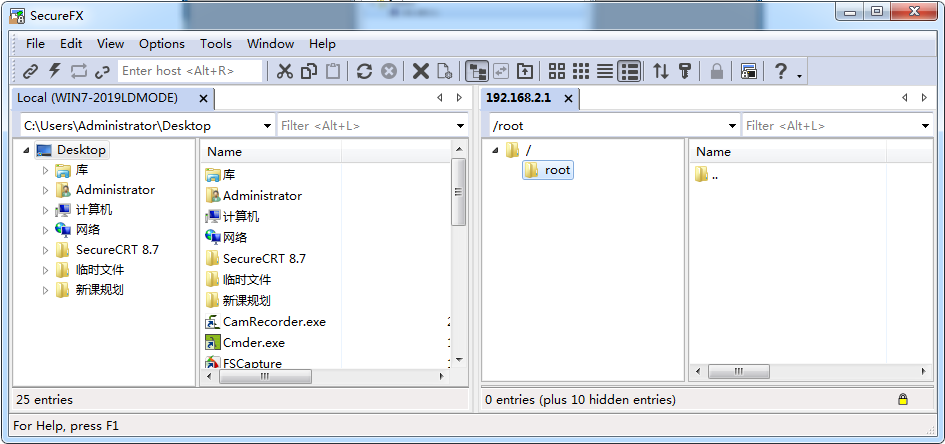
Task: Click the key icon in toolbar
Action: (x=684, y=71)
